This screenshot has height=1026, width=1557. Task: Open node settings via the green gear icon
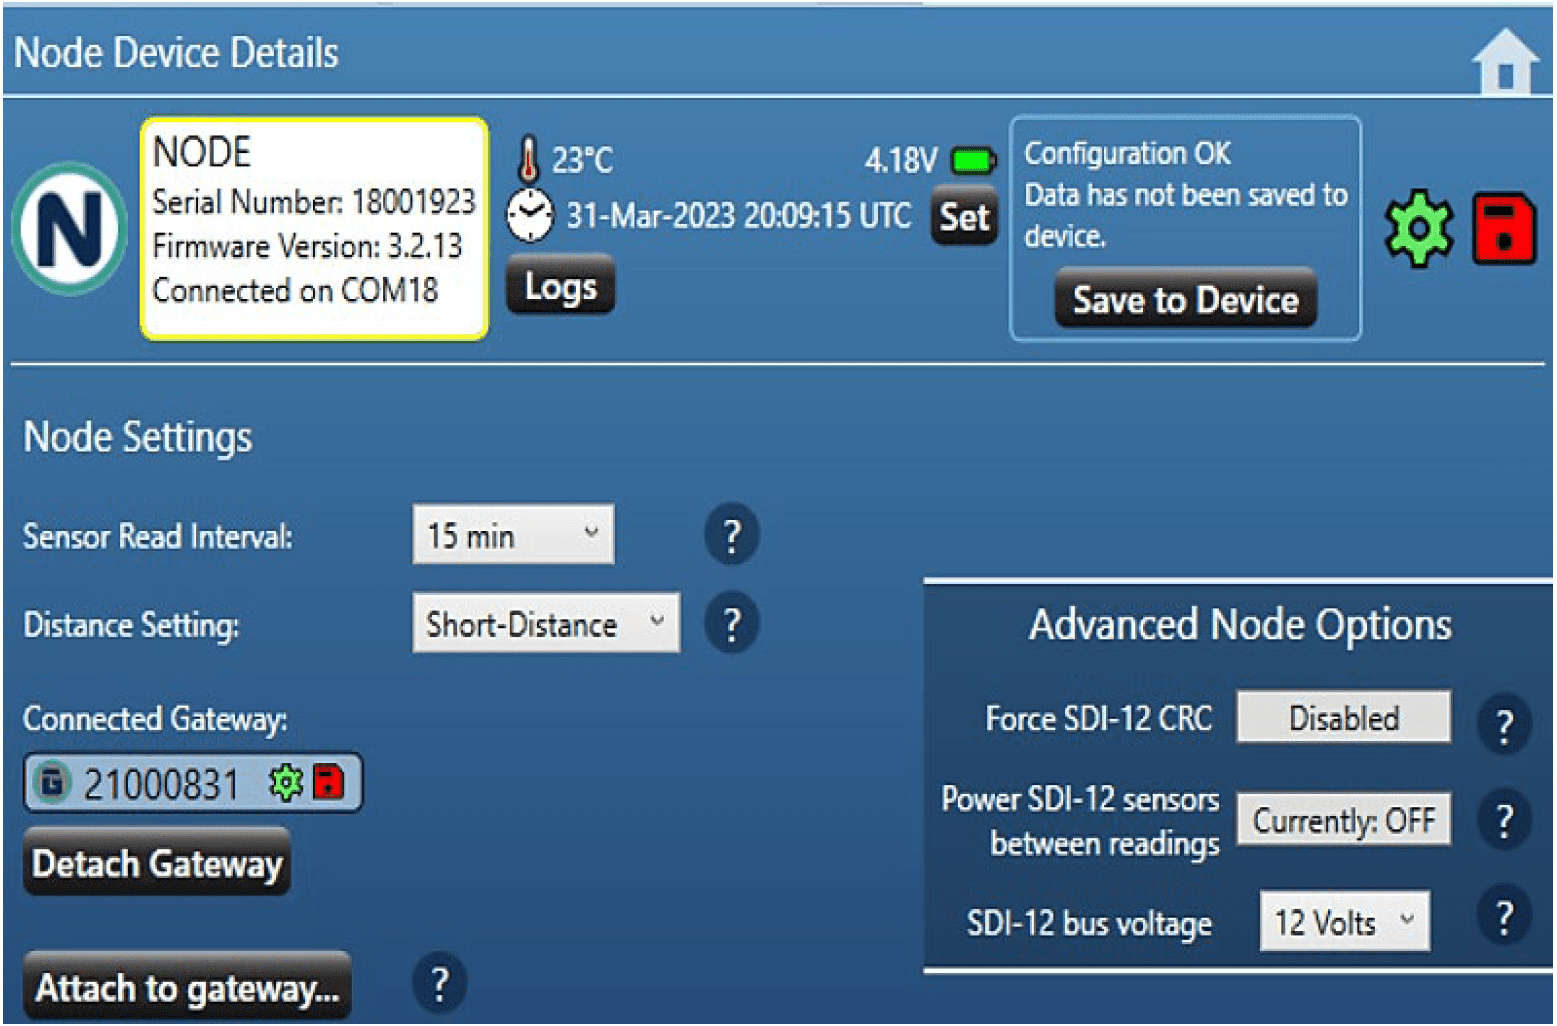(1419, 228)
